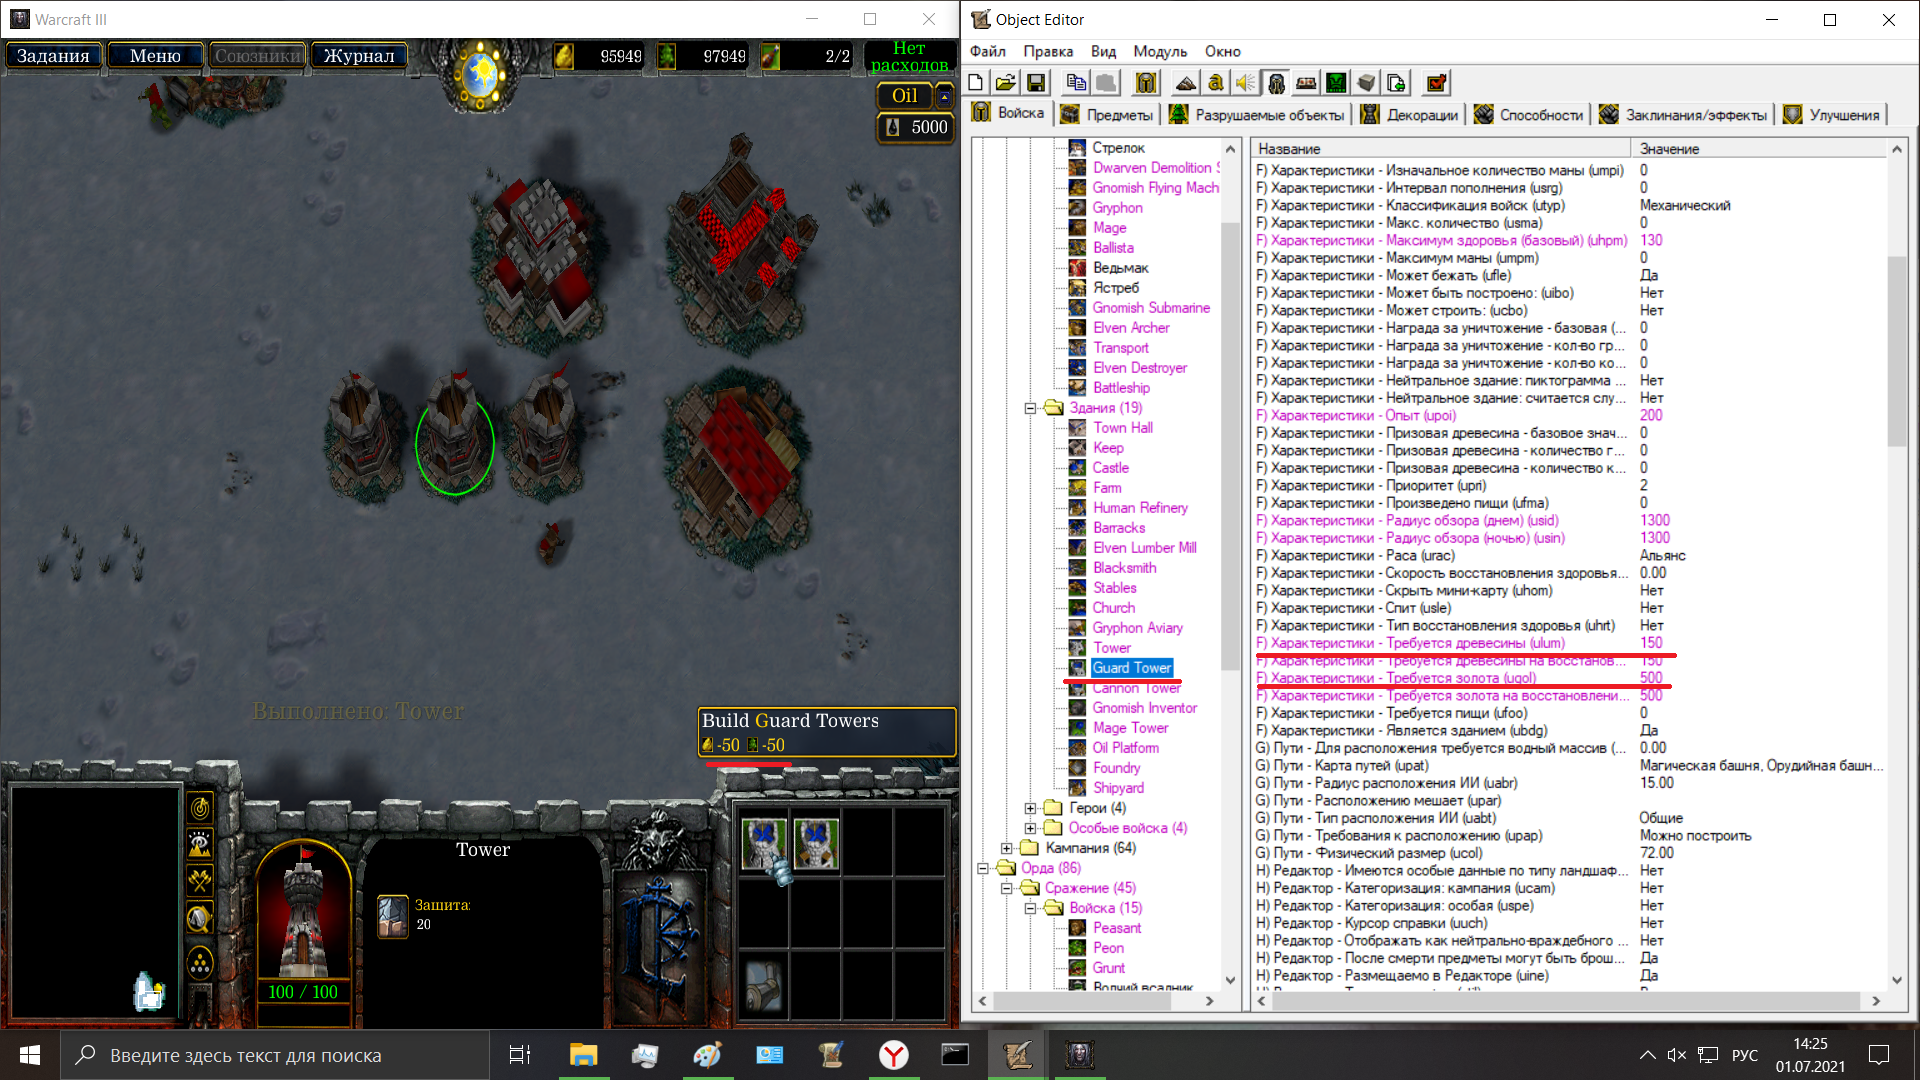Open the Campaign Editor icon

click(x=1306, y=83)
